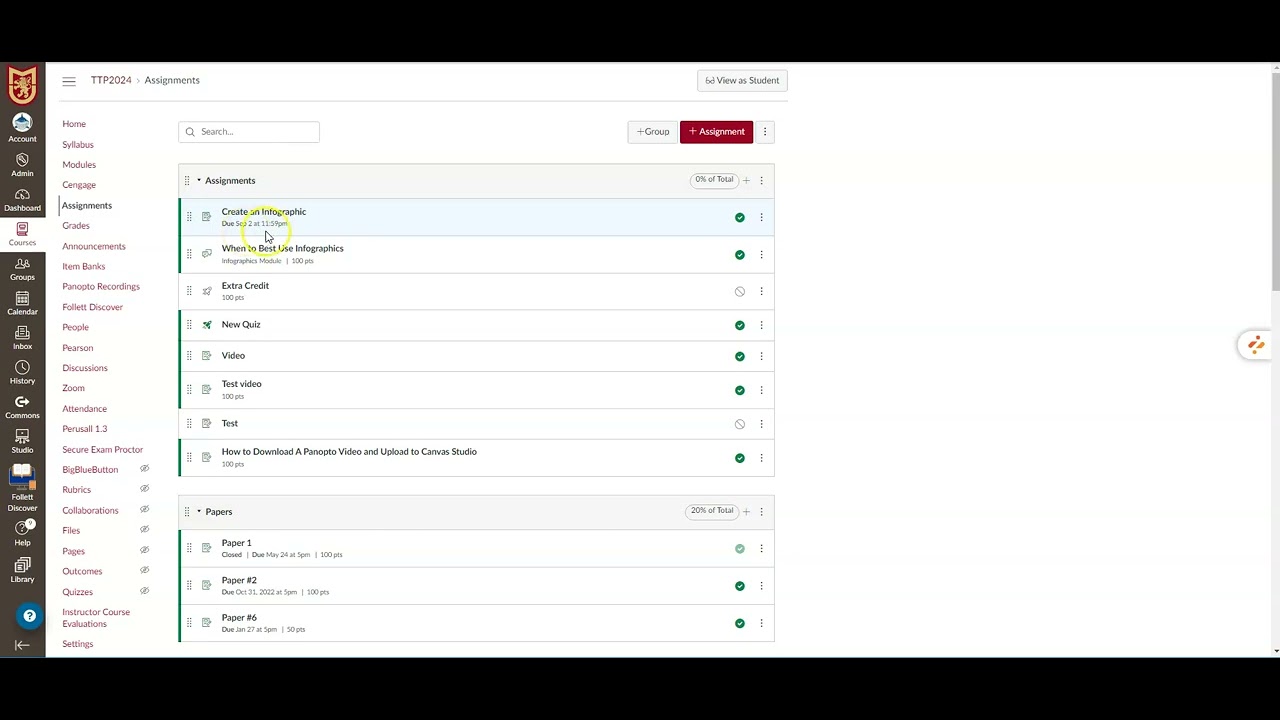Click the blue floating help bubble
This screenshot has height=720, width=1280.
(30, 616)
